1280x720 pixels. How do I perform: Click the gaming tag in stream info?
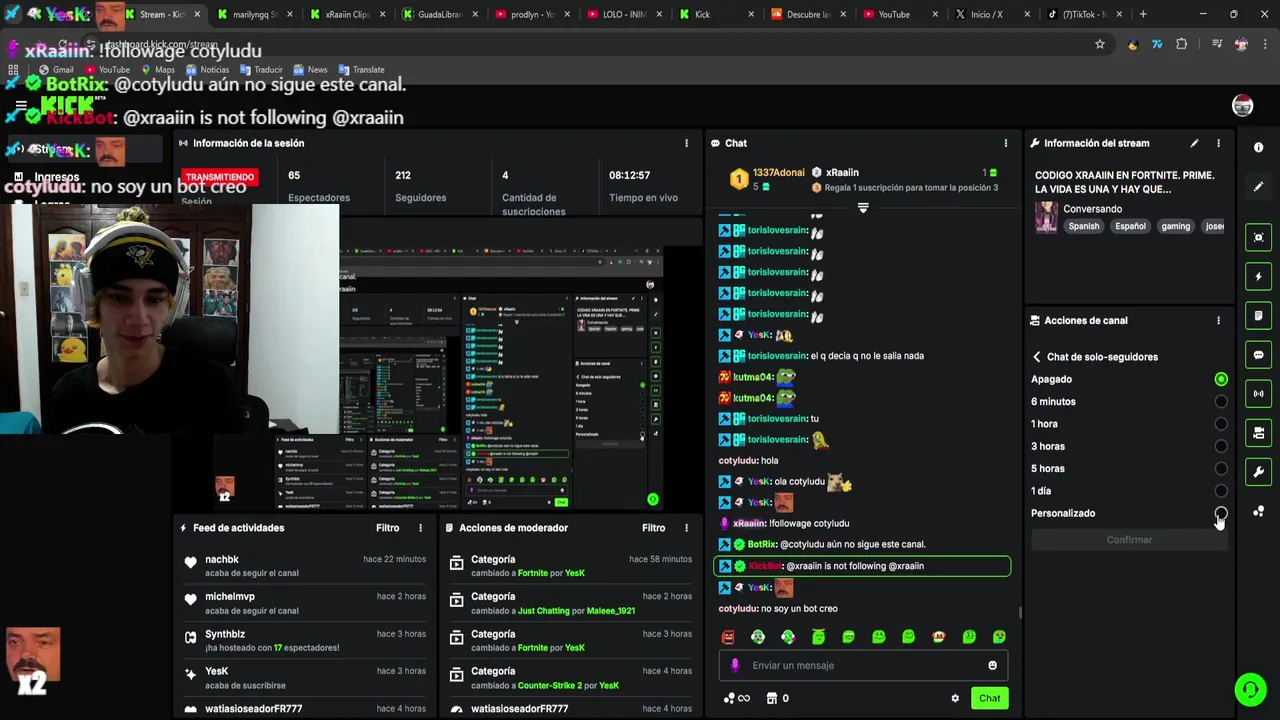[x=1175, y=226]
